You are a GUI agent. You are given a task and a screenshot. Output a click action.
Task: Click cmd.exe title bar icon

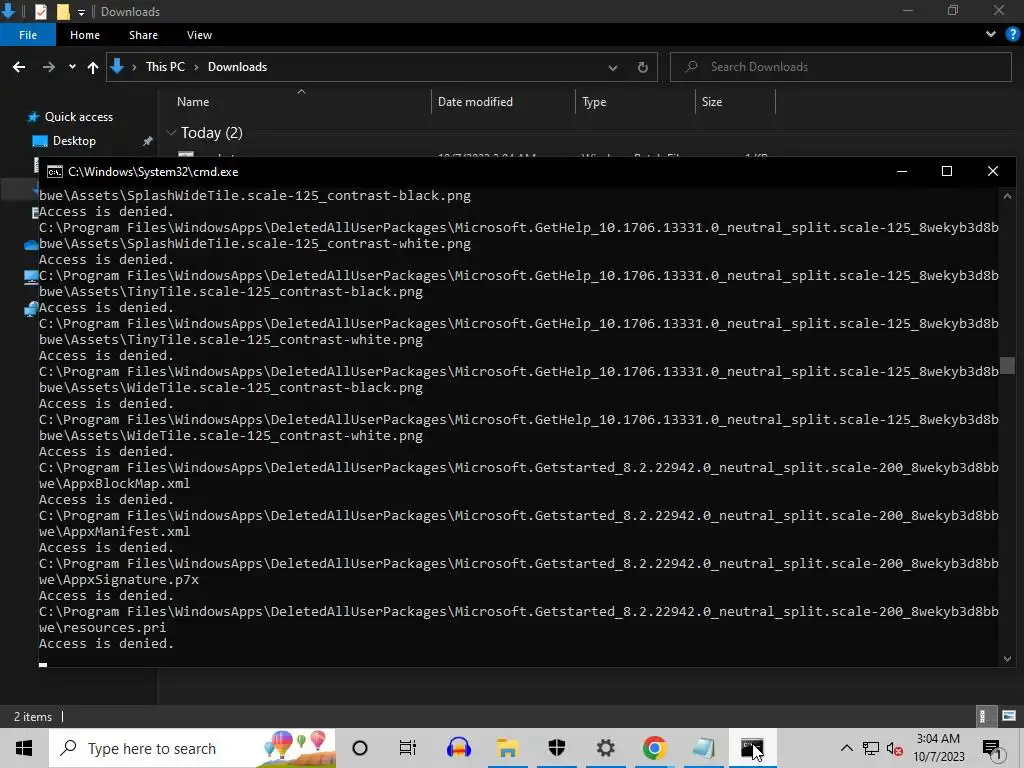(55, 172)
